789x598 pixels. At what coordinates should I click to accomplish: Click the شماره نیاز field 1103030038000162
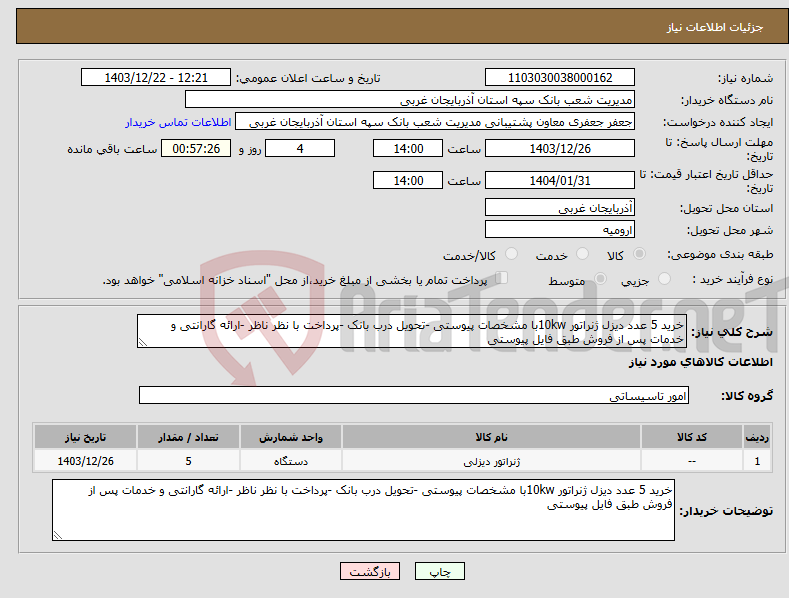click(x=560, y=78)
